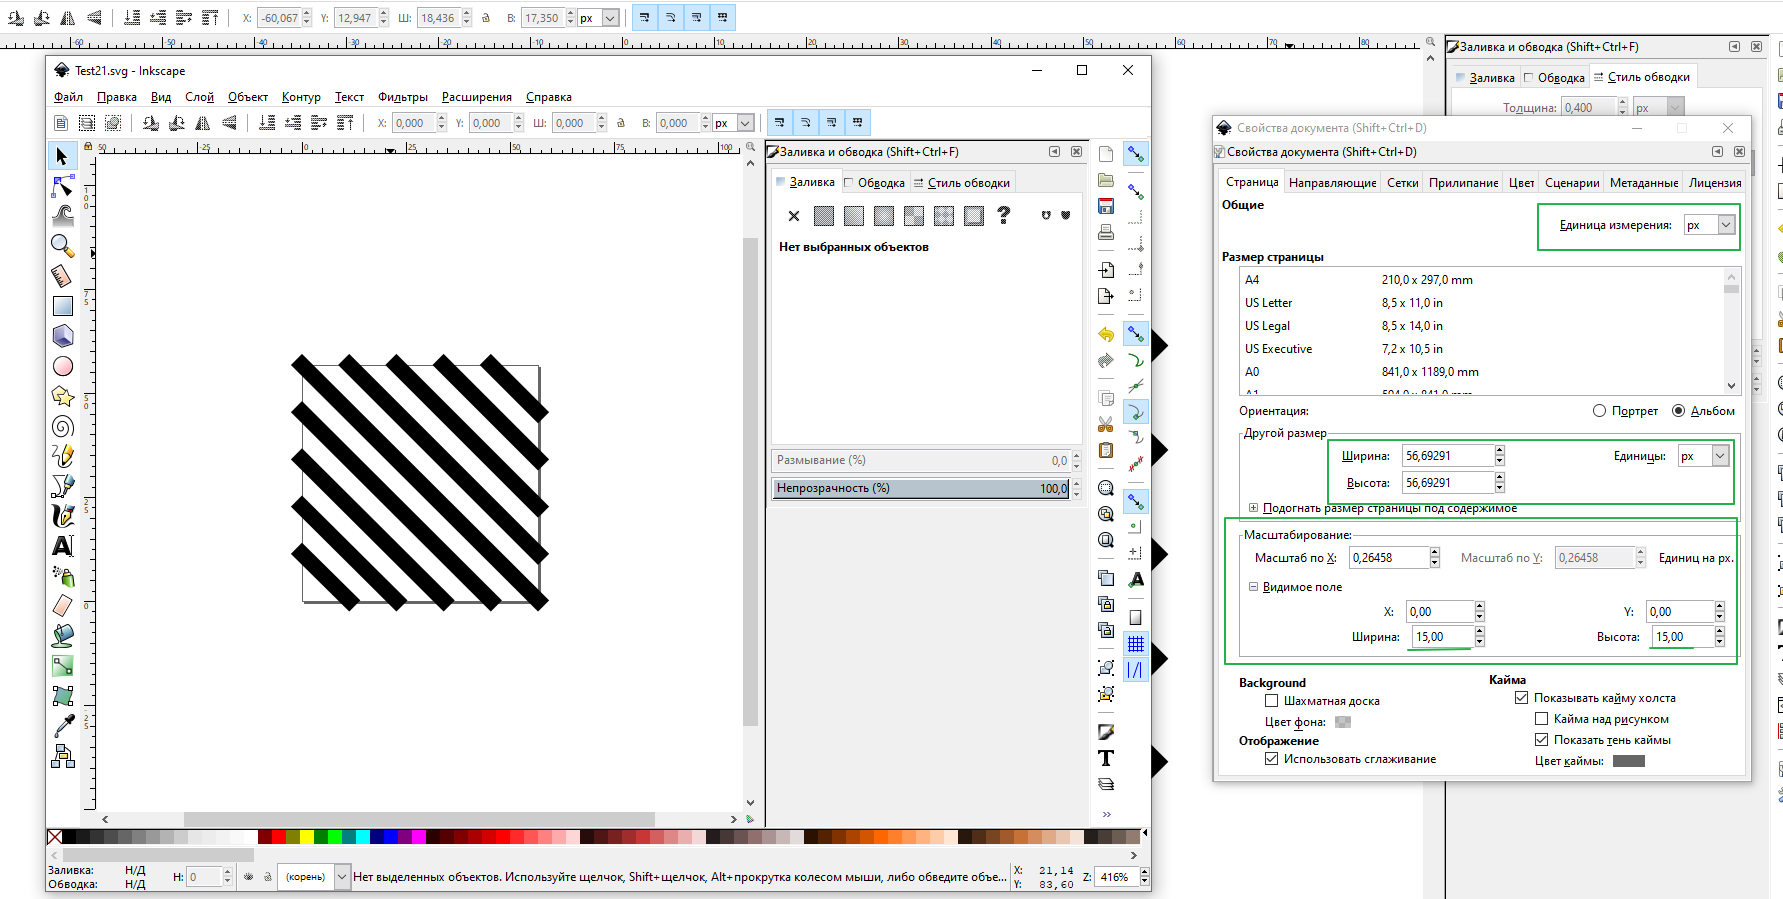Choose US Letter page size entry
The height and width of the screenshot is (899, 1783).
pos(1268,303)
